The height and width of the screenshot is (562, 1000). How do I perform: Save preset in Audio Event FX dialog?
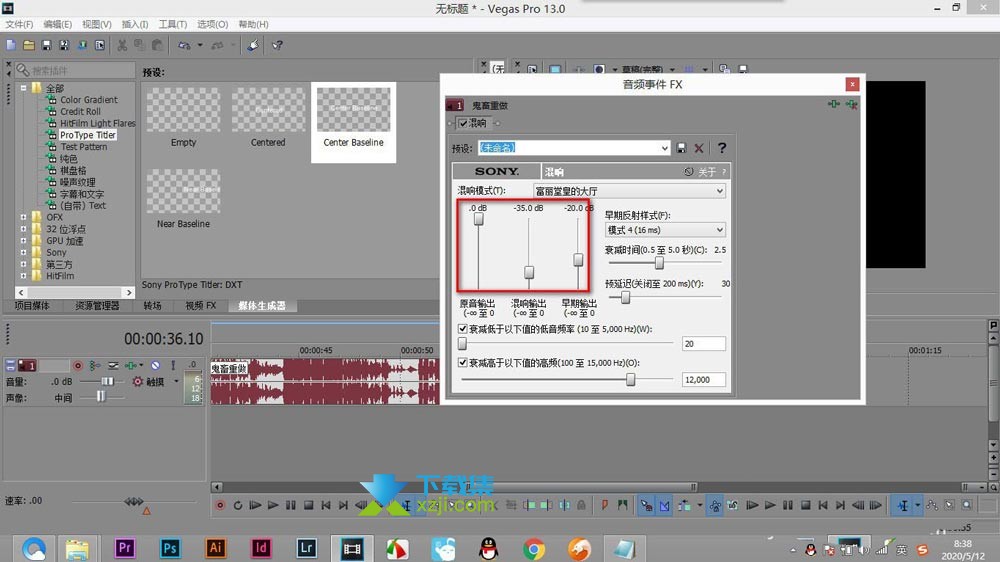pyautogui.click(x=681, y=148)
